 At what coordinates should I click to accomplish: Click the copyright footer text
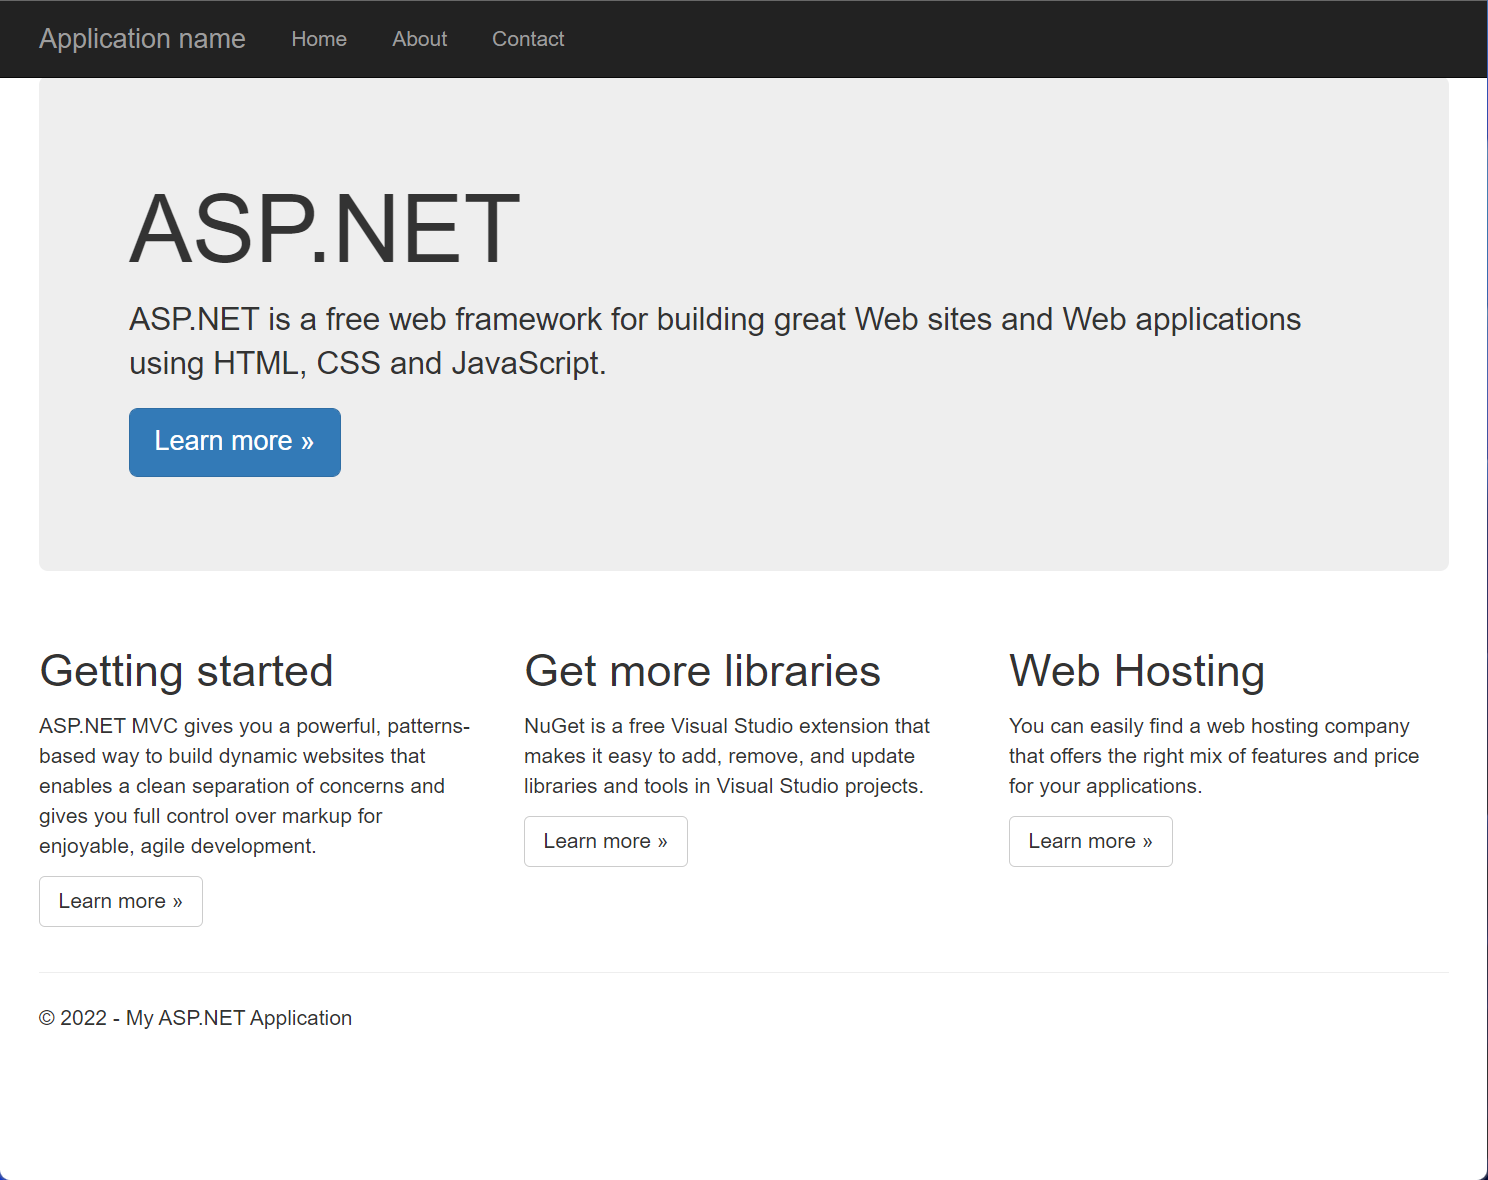coord(195,1017)
